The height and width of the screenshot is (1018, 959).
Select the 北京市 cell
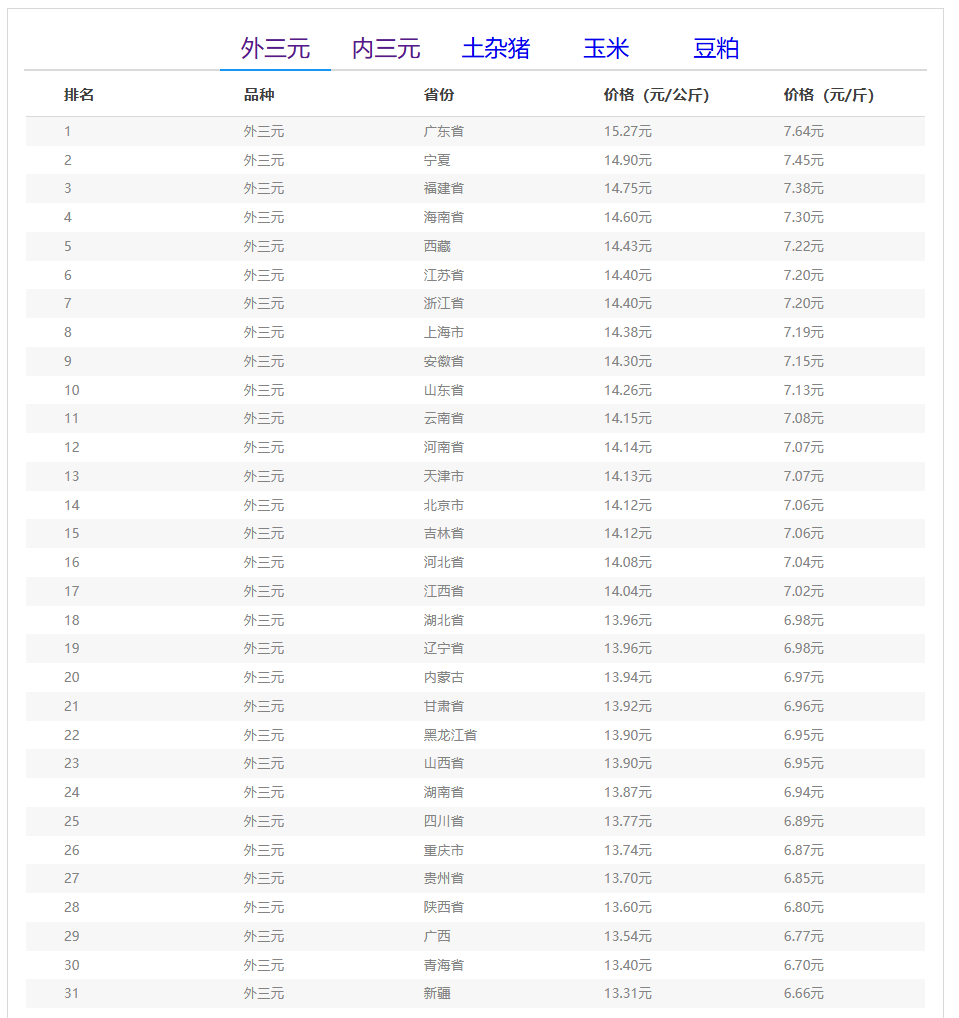(444, 504)
